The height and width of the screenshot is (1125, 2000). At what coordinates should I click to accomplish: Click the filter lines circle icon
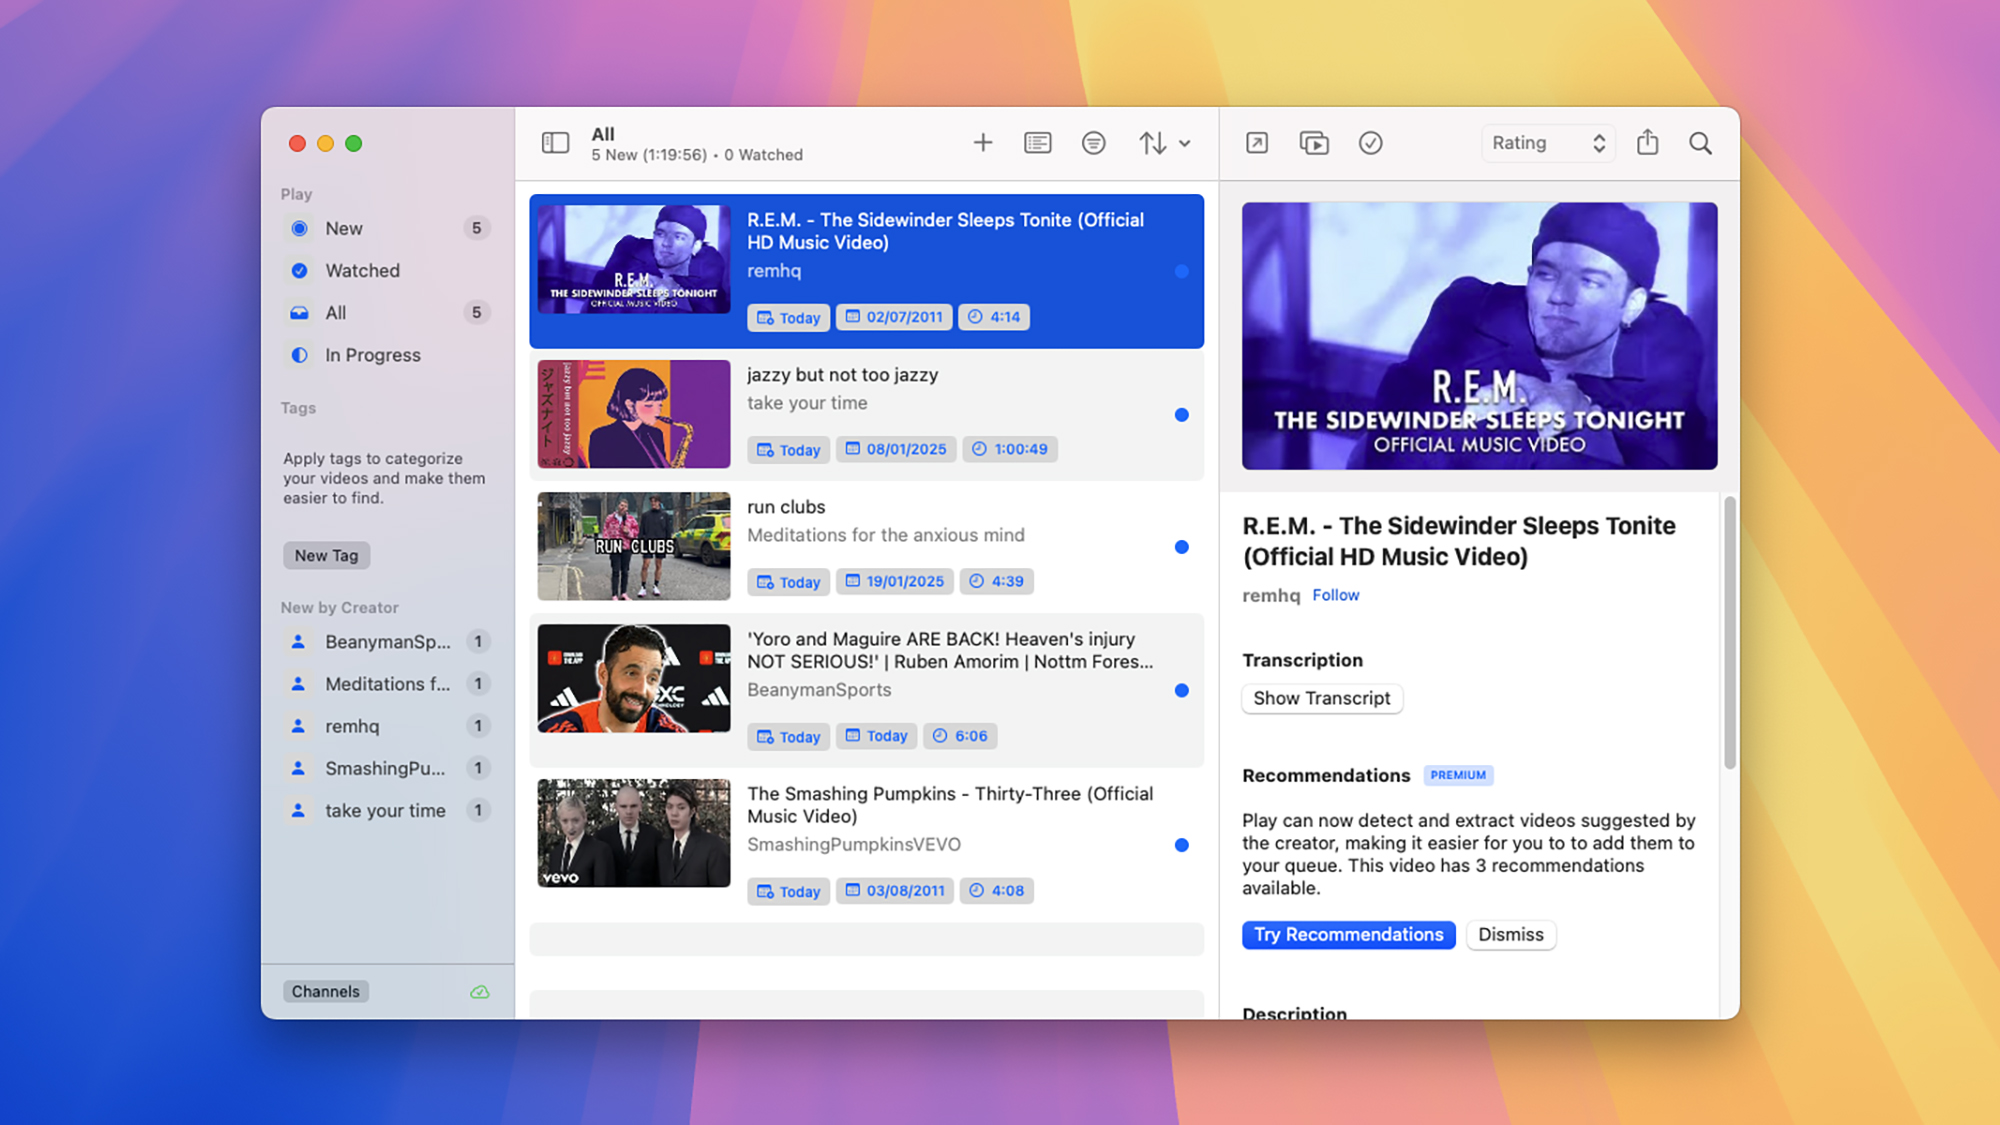[1093, 143]
